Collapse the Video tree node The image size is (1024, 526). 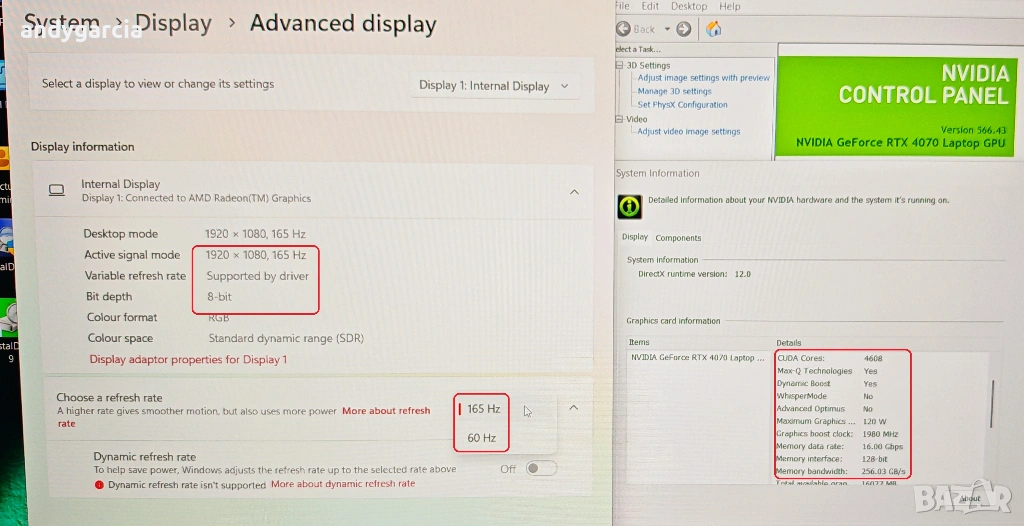coord(619,119)
